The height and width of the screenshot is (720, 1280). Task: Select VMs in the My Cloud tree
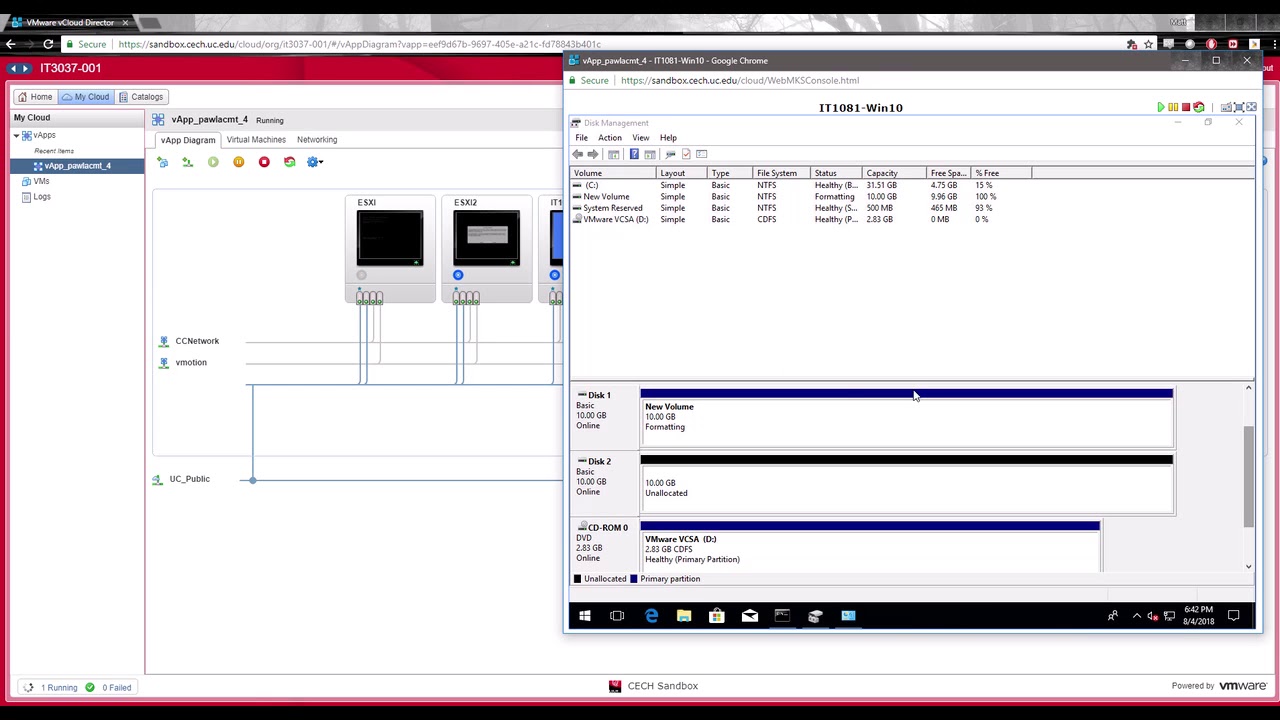[x=41, y=181]
